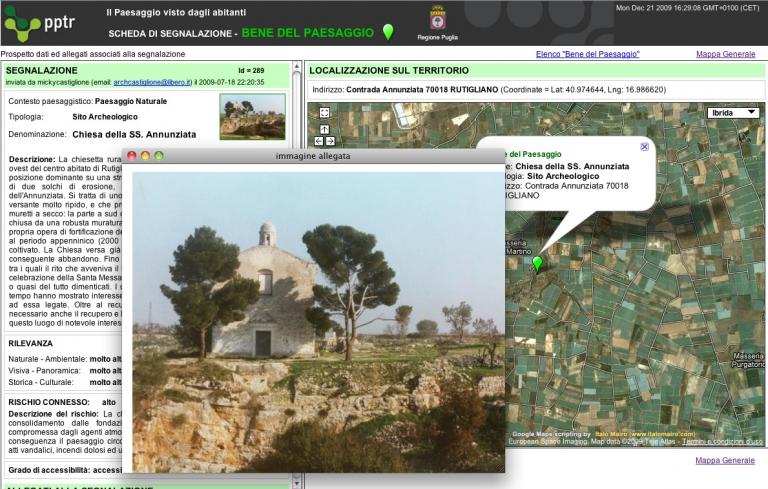Click the left-panel Denominazione "Chiesa della SS. Annunziata"
Viewport: 768px width, 489px height.
click(134, 134)
